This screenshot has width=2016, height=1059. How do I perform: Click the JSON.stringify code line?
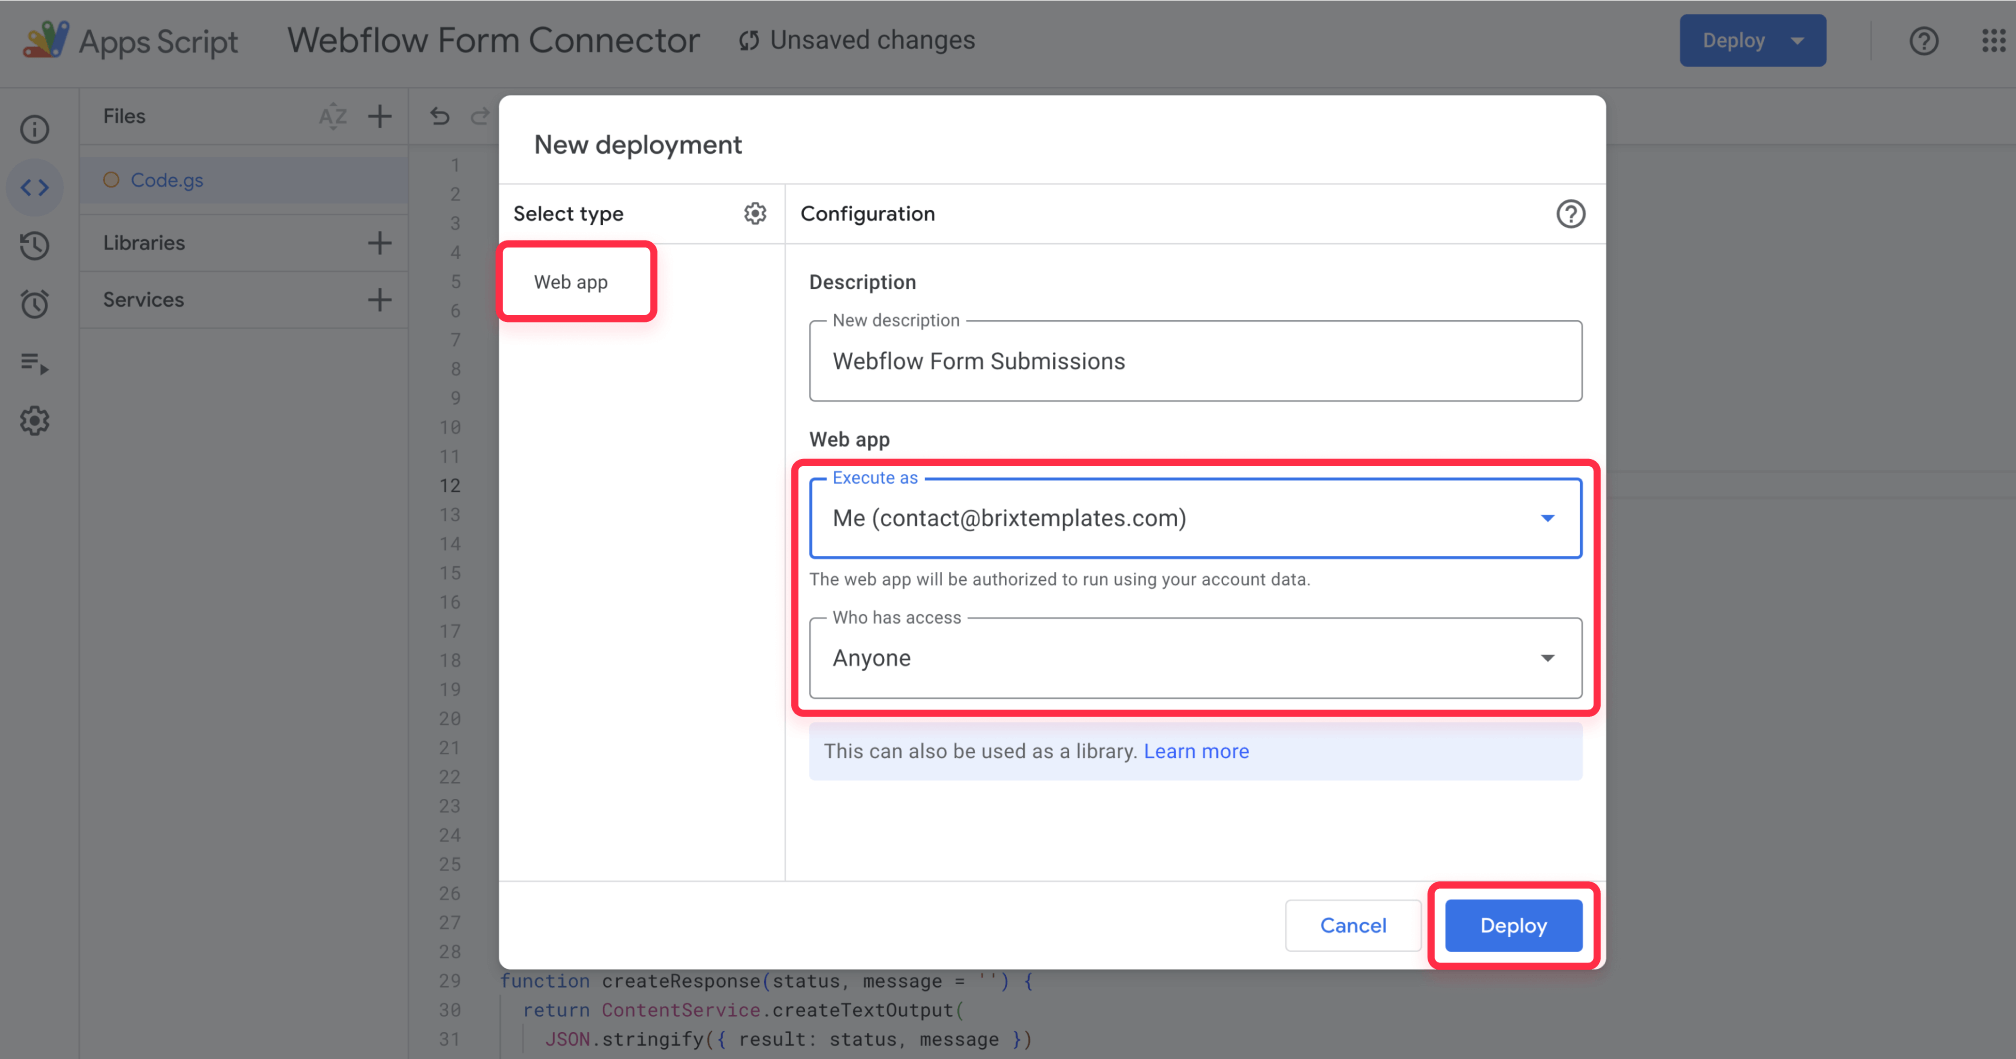coord(788,1039)
